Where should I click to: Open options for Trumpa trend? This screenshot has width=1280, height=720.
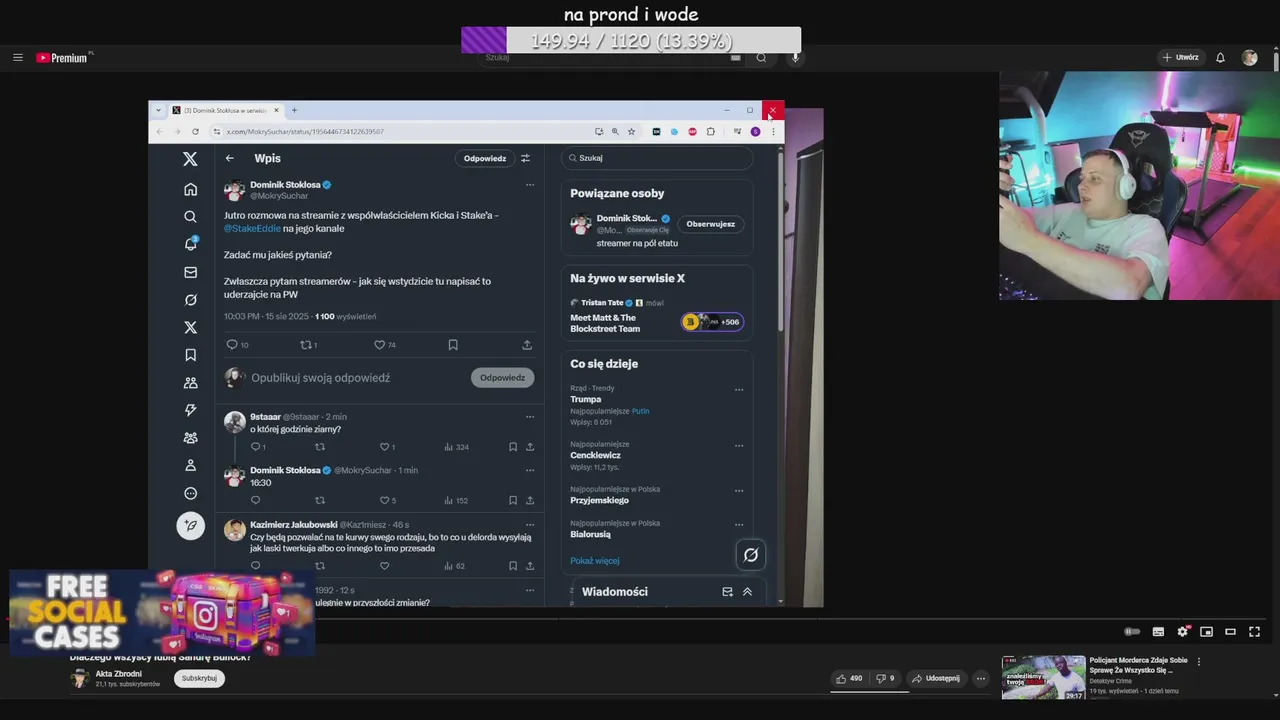[x=739, y=390]
